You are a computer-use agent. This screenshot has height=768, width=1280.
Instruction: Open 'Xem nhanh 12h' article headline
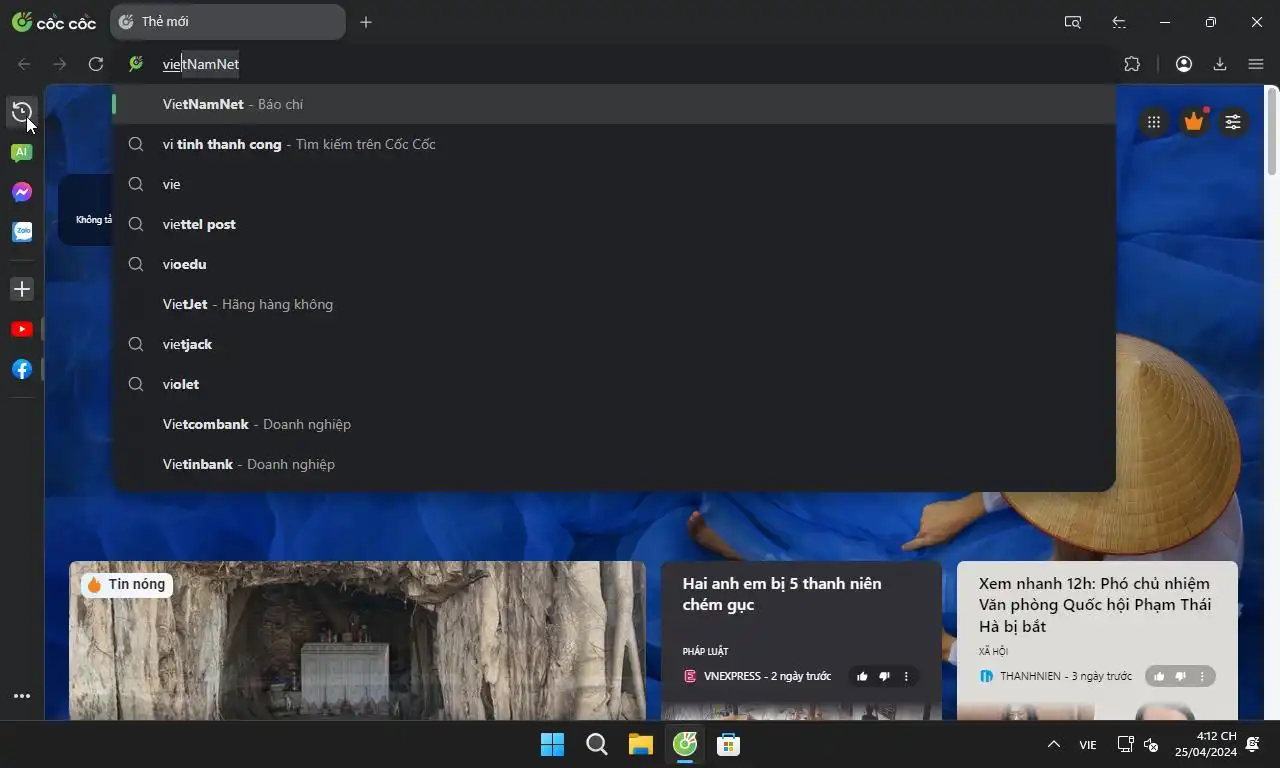click(x=1095, y=605)
